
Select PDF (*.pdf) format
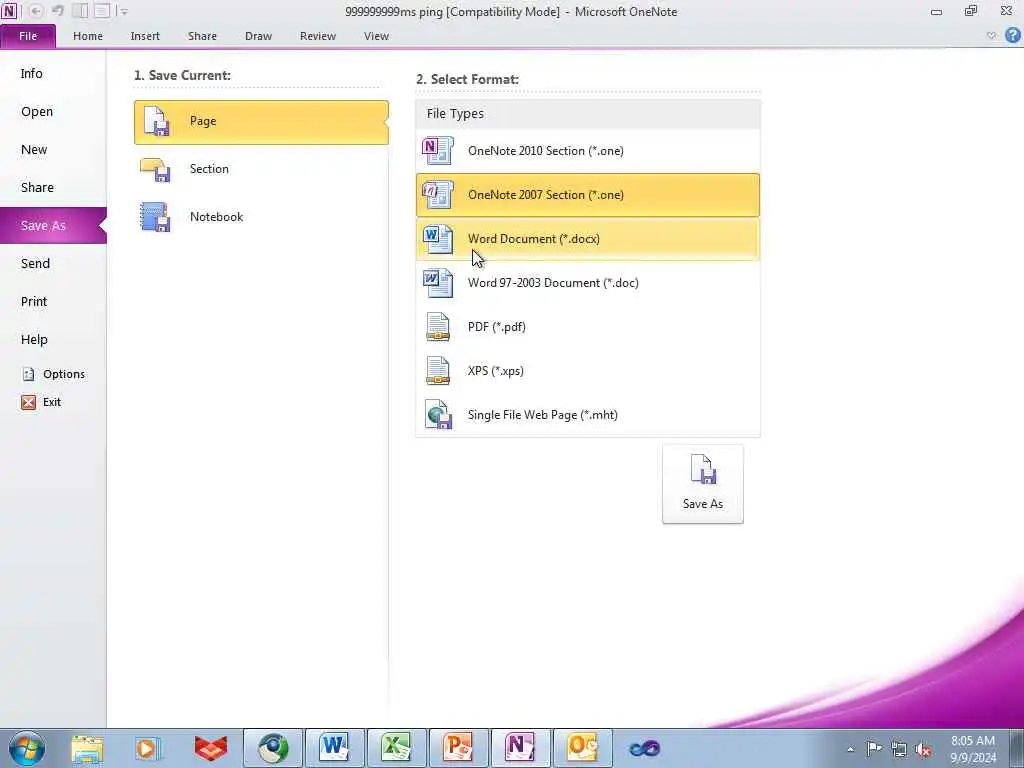tap(588, 327)
